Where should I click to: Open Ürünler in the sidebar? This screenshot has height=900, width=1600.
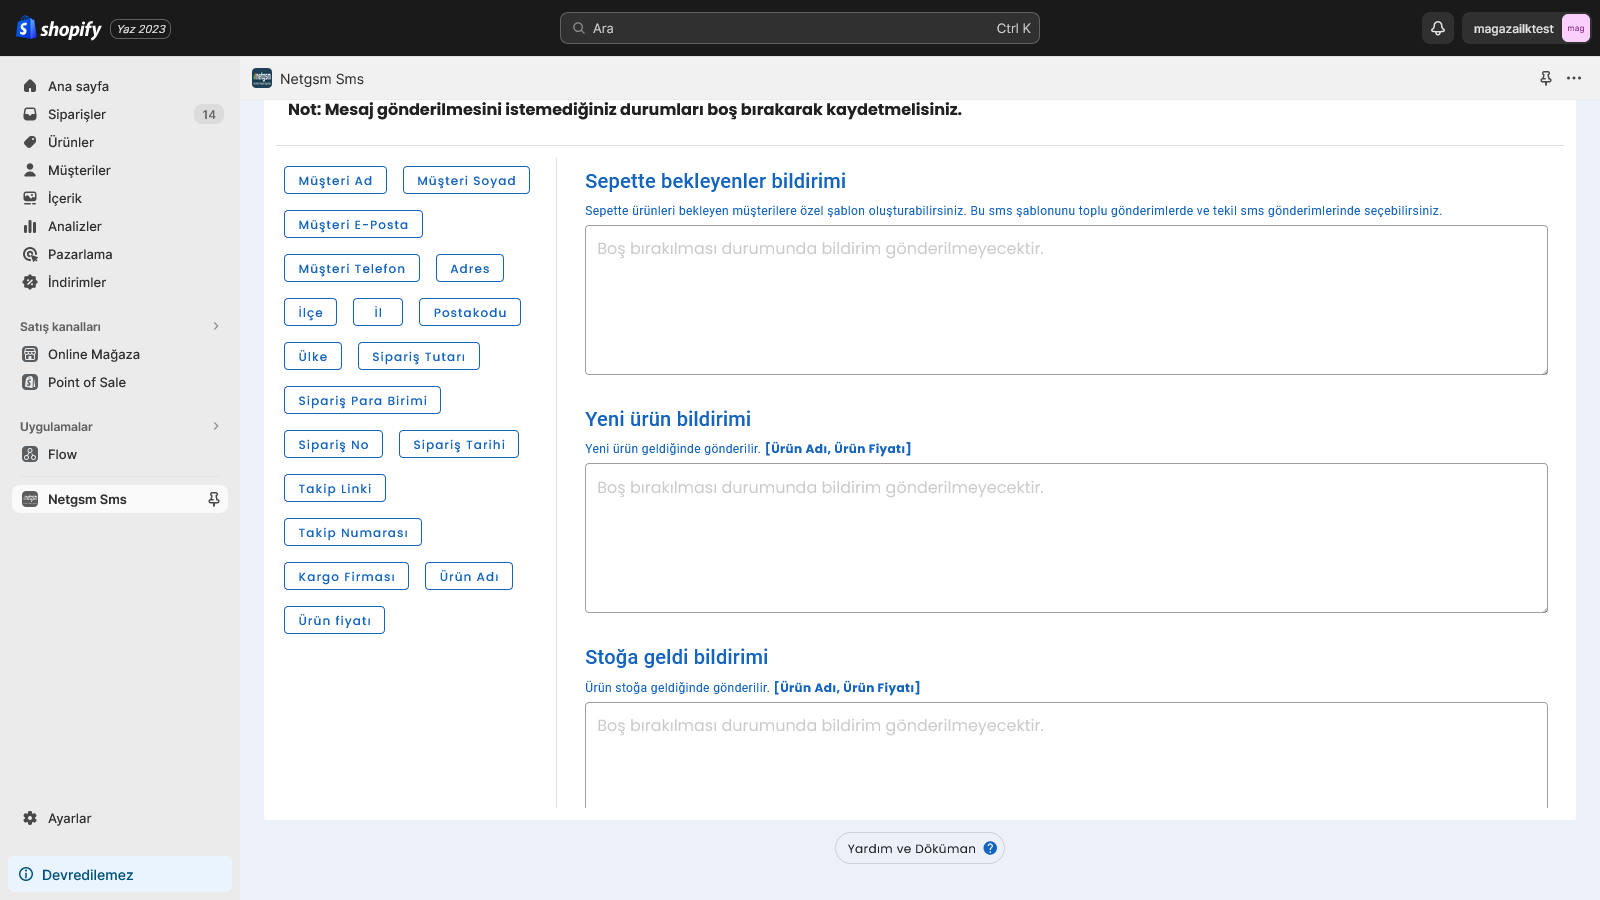coord(120,142)
